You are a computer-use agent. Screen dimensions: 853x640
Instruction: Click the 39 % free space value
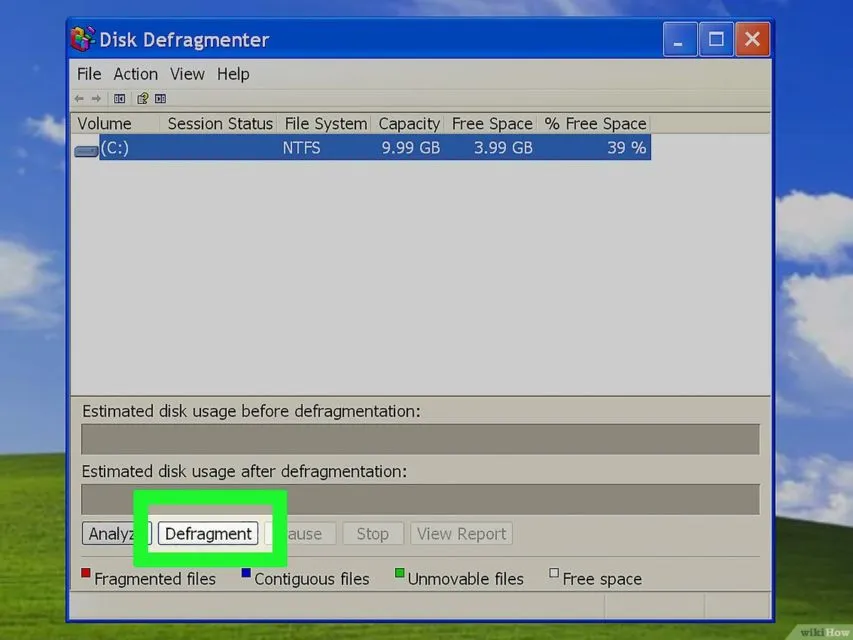(x=627, y=148)
